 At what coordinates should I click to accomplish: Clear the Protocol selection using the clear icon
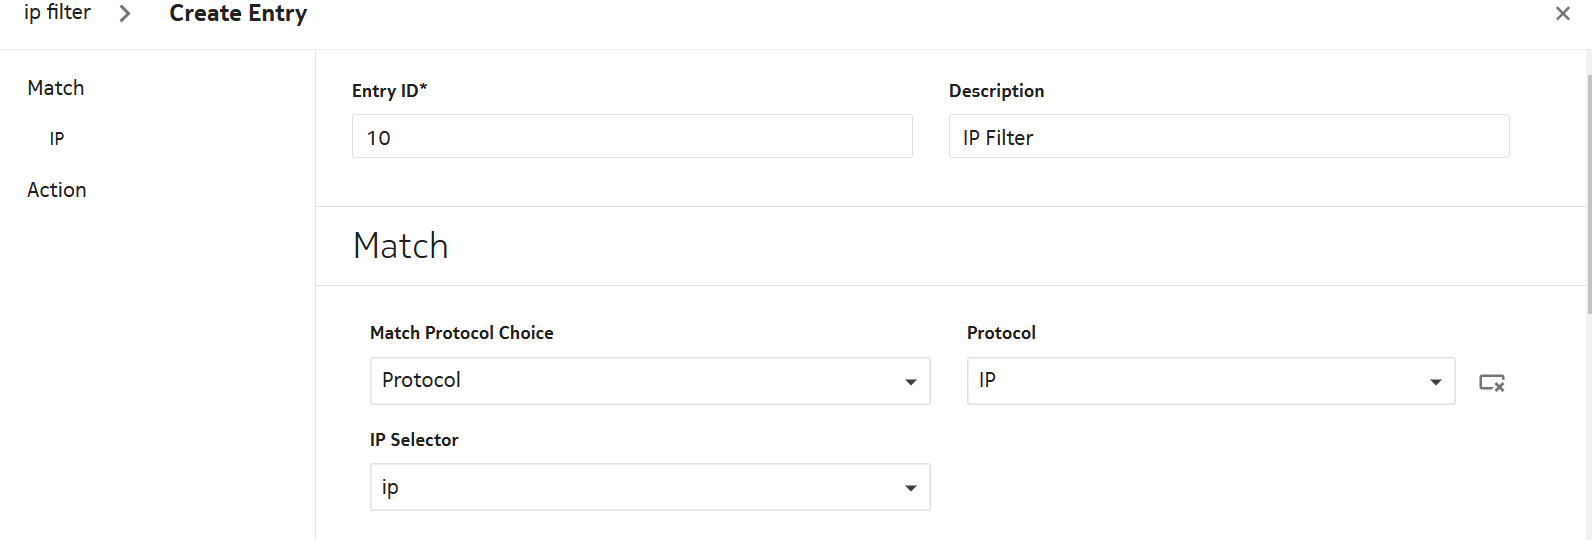click(x=1491, y=382)
